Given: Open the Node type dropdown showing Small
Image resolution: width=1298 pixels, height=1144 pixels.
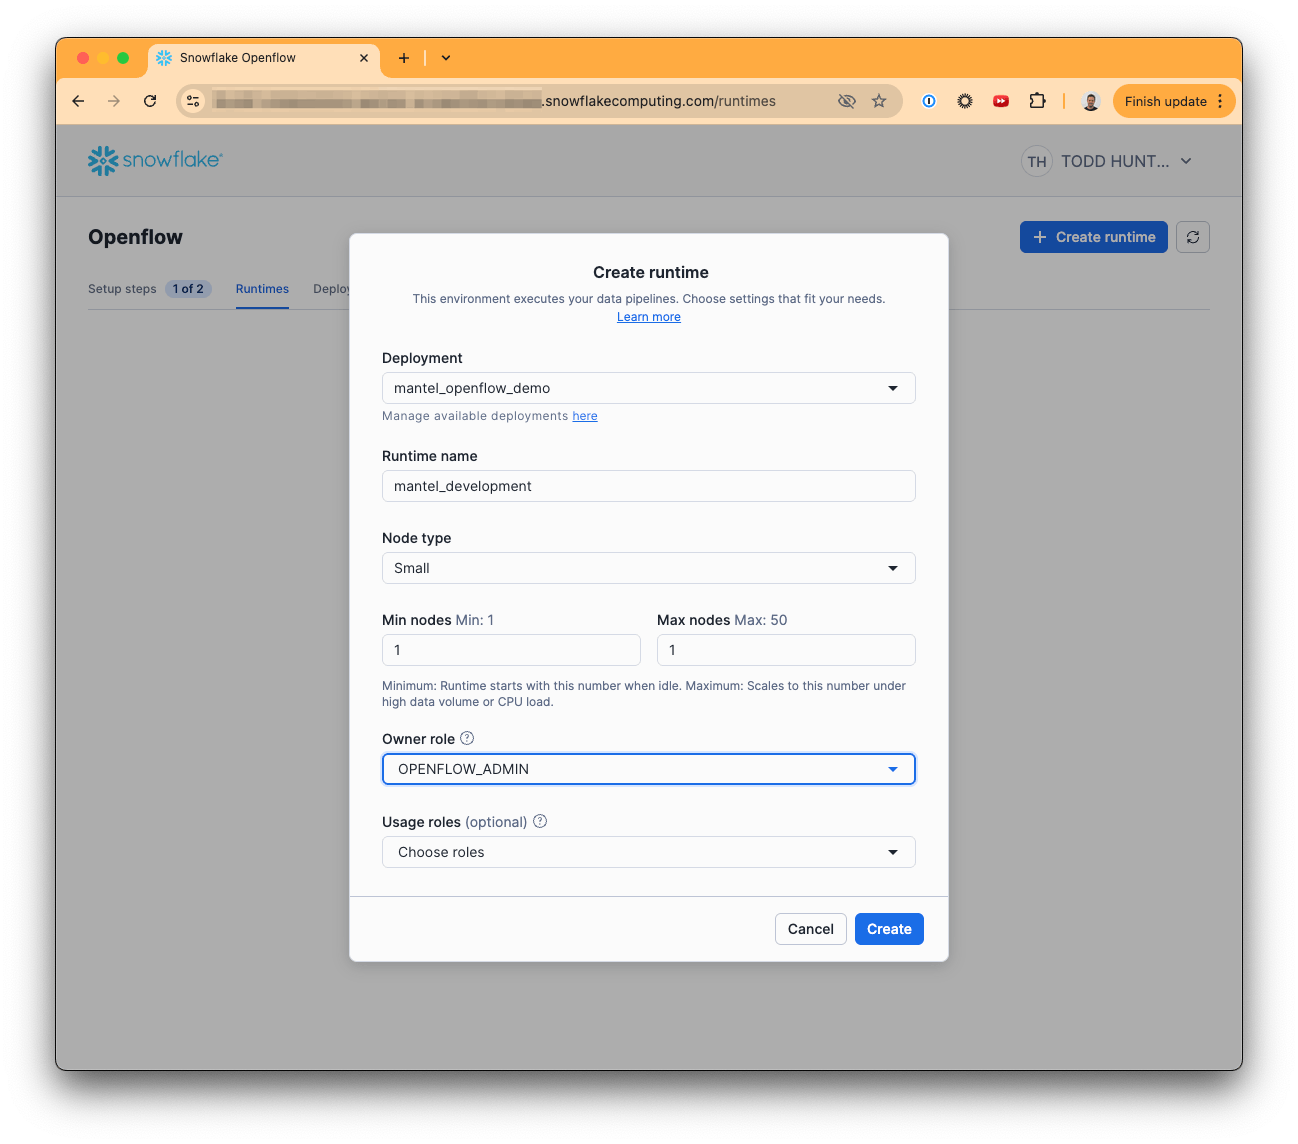Looking at the screenshot, I should (x=649, y=568).
